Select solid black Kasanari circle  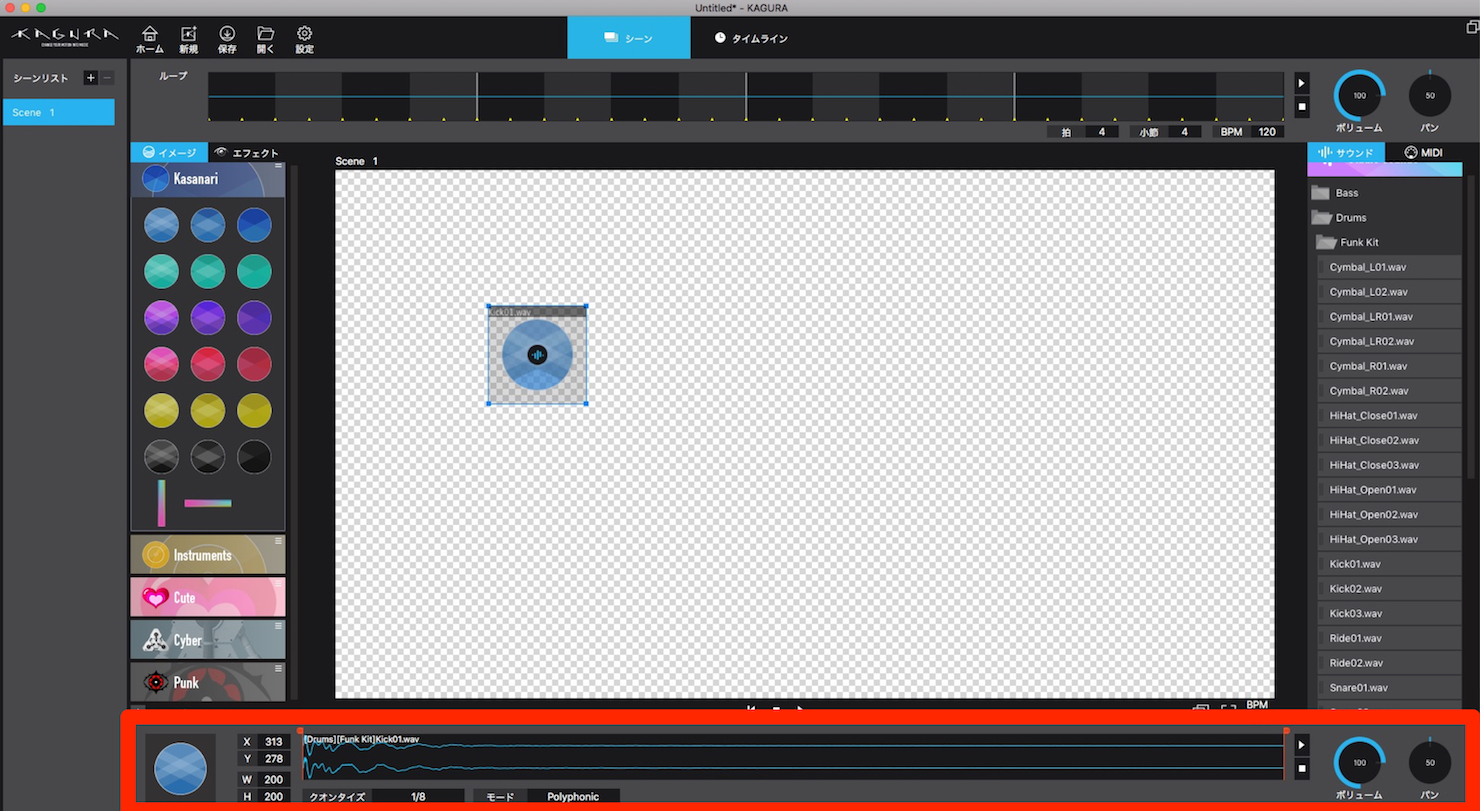[255, 457]
